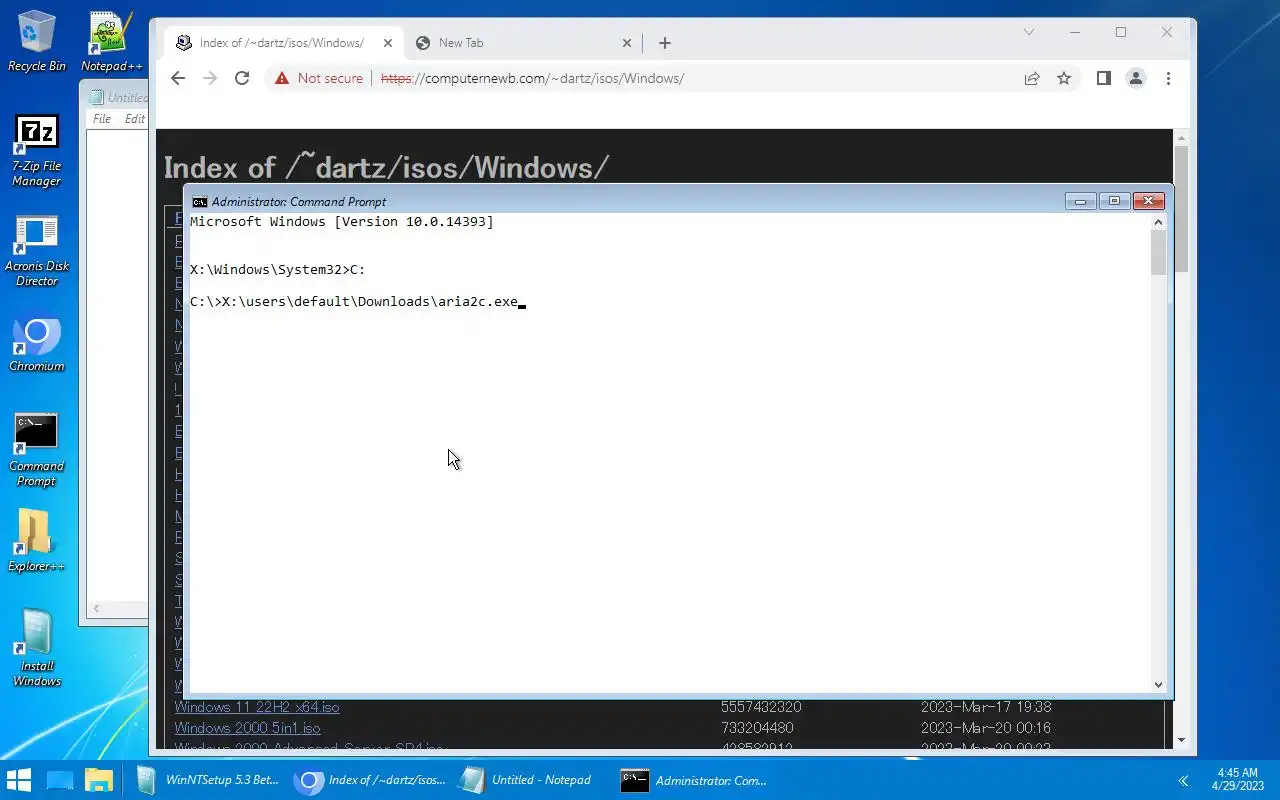Viewport: 1280px width, 800px height.
Task: Open the Windows 11 22H2 x64.iso link
Action: [257, 707]
